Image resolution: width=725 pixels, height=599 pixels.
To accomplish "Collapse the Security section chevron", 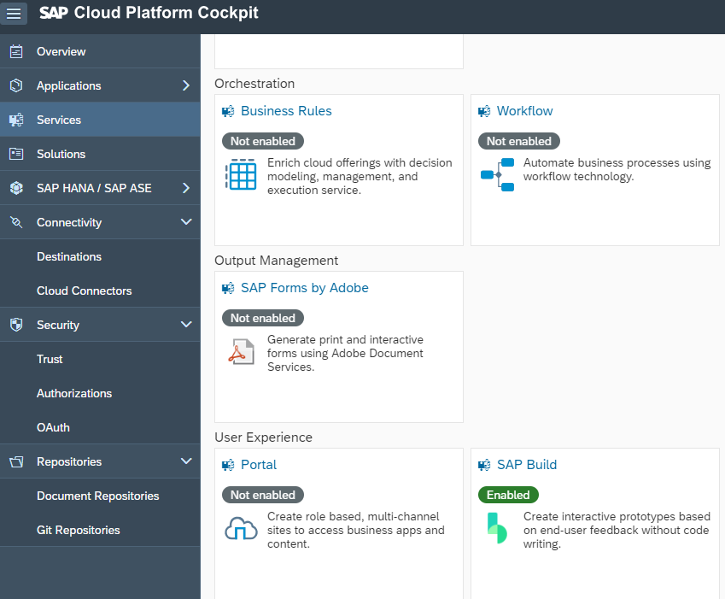I will click(x=186, y=324).
